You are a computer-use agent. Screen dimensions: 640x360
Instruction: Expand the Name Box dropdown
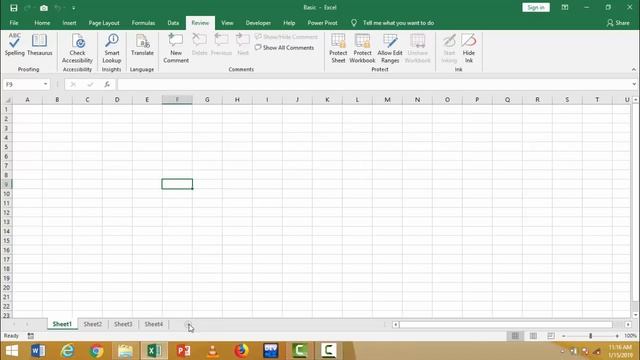(x=45, y=84)
